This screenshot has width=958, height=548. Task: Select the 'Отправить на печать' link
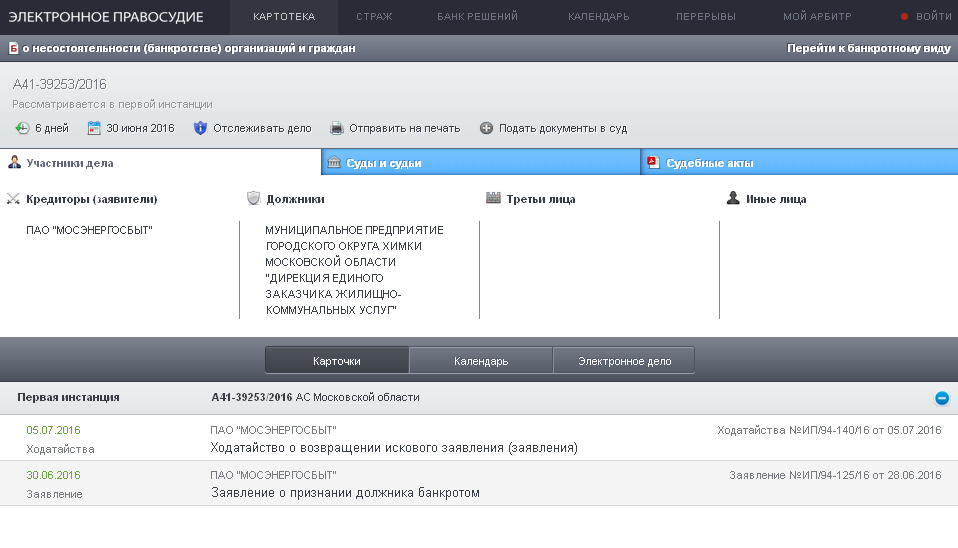404,128
